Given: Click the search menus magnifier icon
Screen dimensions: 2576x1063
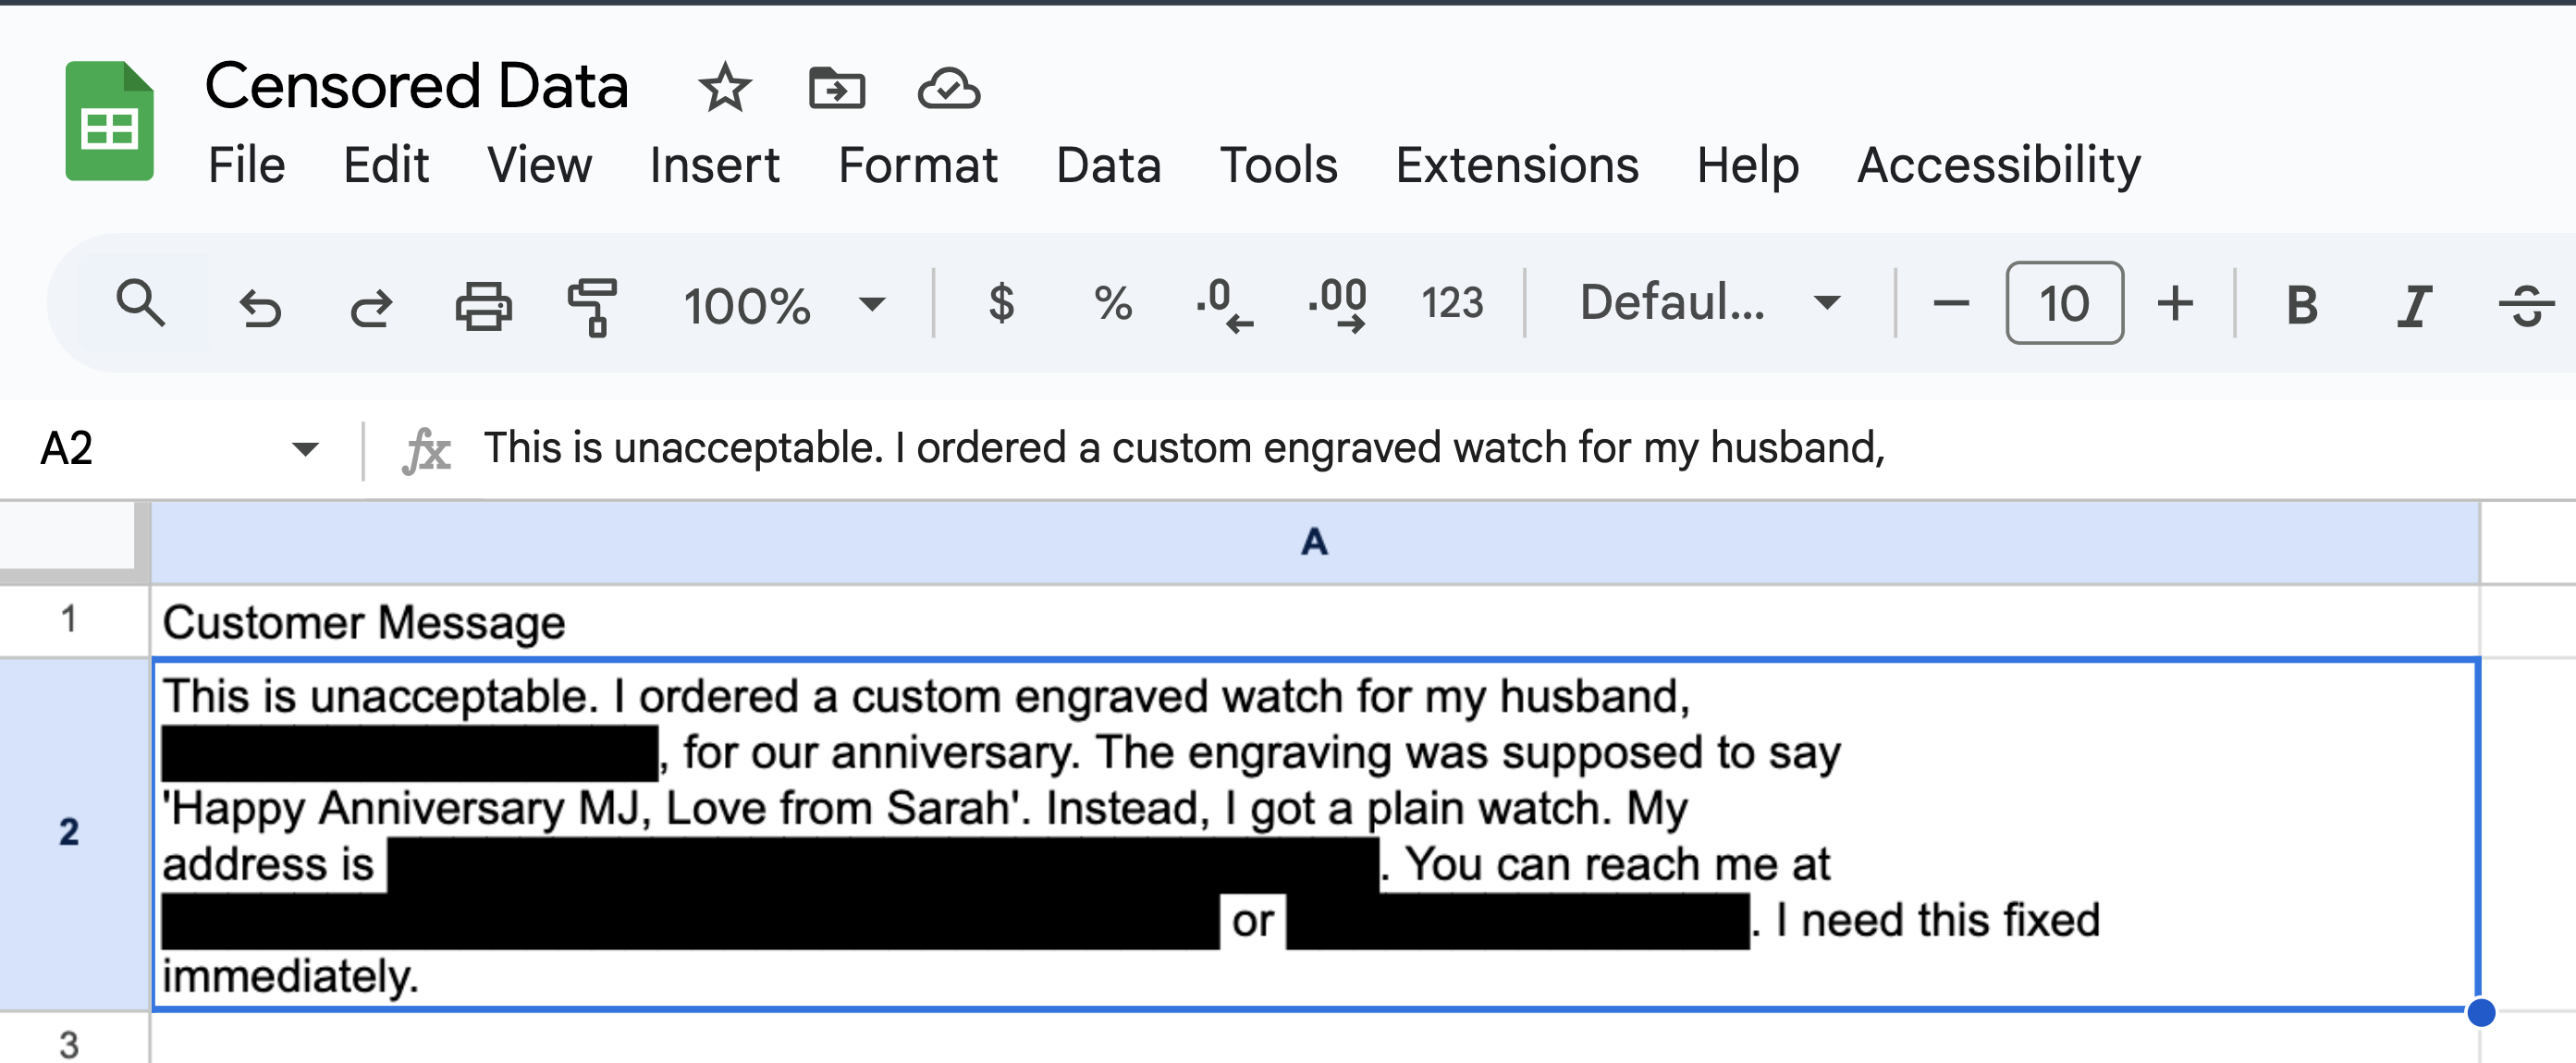Looking at the screenshot, I should coord(140,303).
